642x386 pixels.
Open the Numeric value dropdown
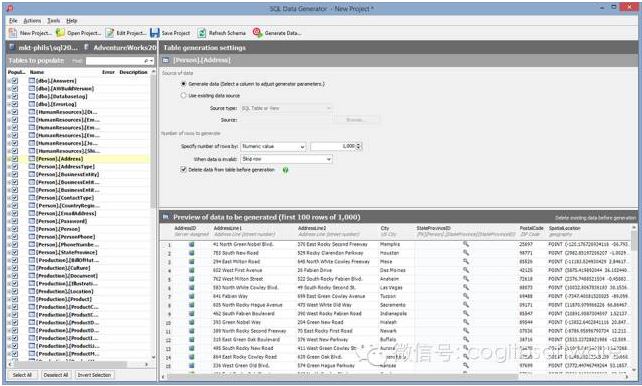tap(273, 146)
